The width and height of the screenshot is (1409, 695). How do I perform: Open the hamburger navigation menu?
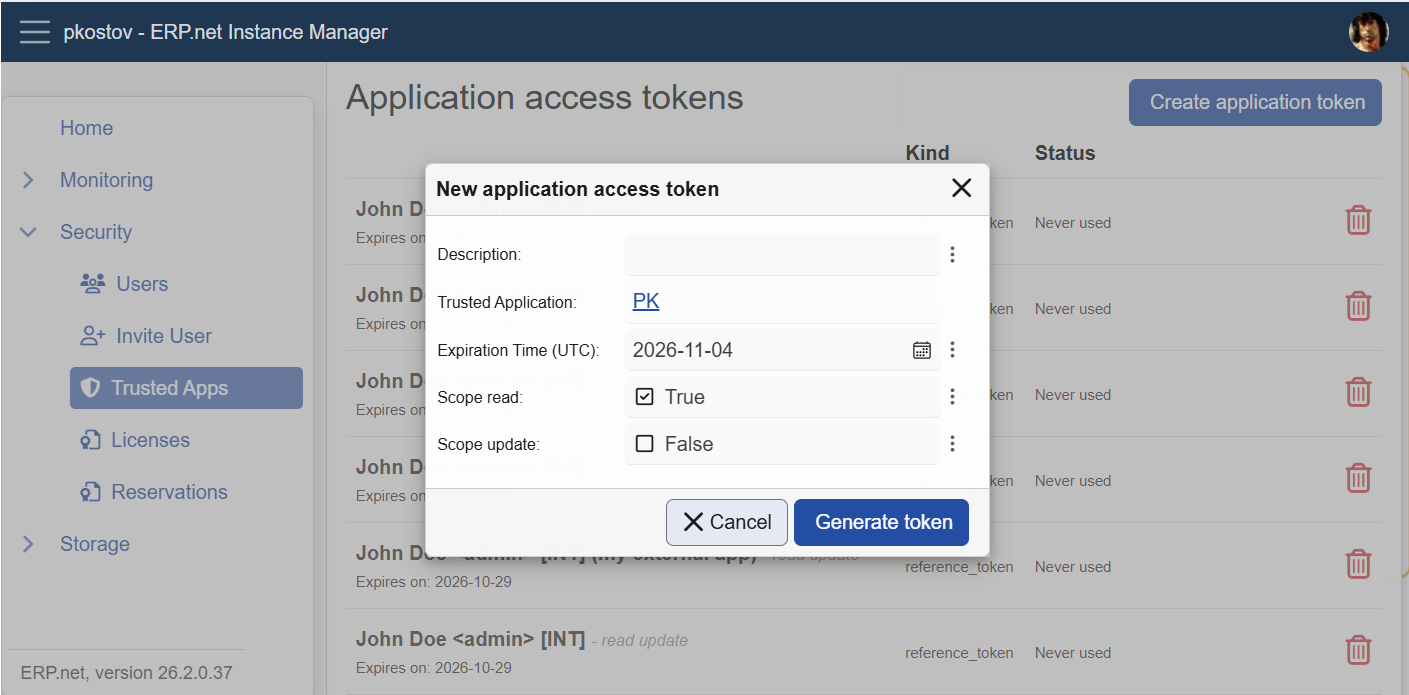pyautogui.click(x=34, y=32)
